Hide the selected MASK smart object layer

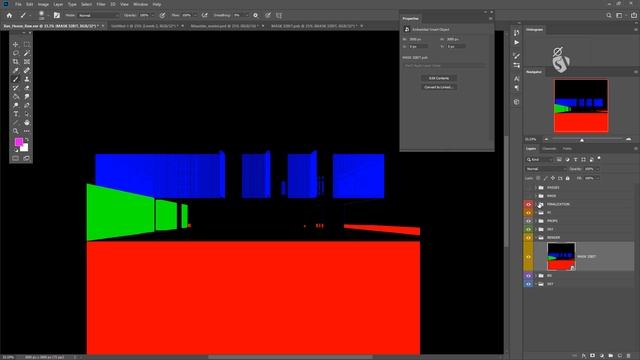[x=528, y=257]
